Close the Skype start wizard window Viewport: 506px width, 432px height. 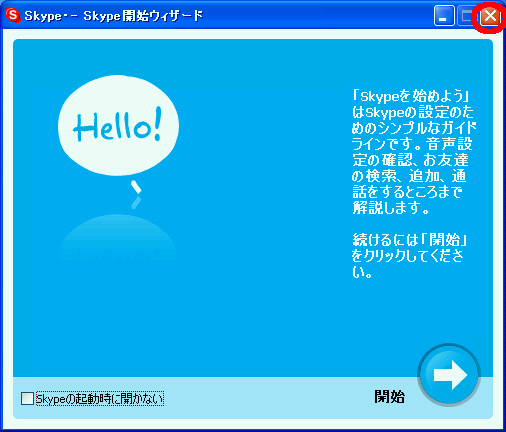click(490, 16)
